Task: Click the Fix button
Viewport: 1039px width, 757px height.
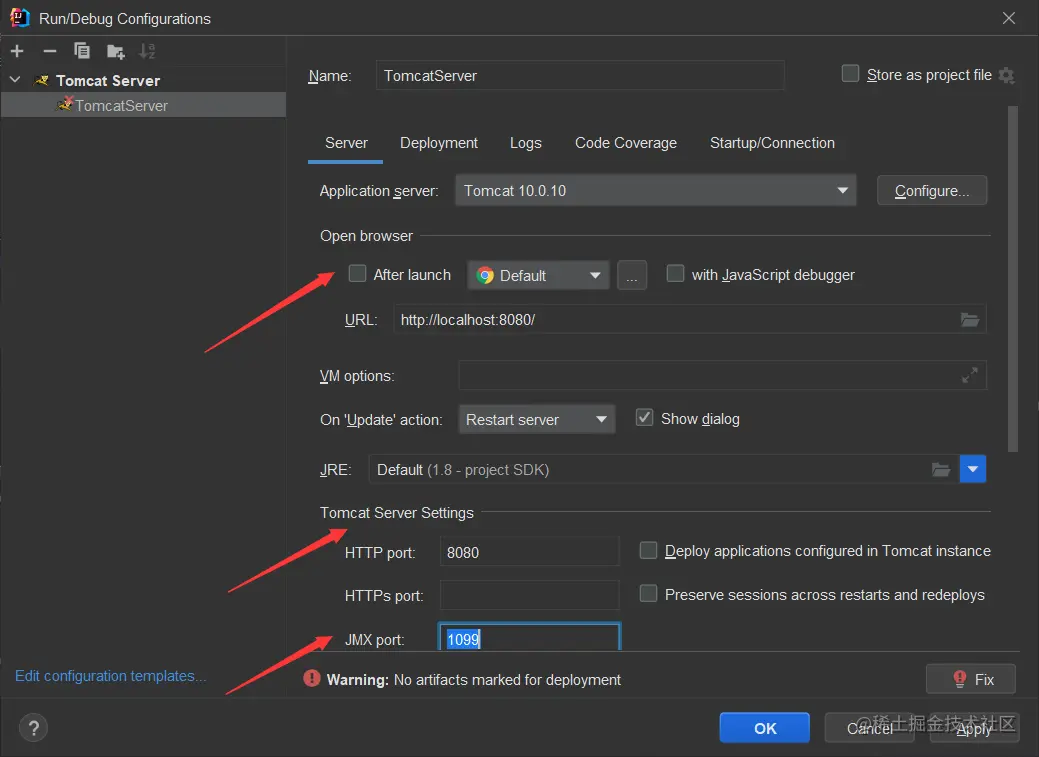Action: [971, 679]
